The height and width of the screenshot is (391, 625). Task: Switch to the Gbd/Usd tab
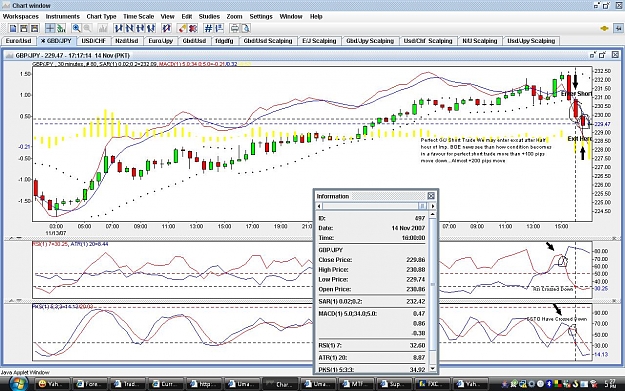(x=195, y=41)
